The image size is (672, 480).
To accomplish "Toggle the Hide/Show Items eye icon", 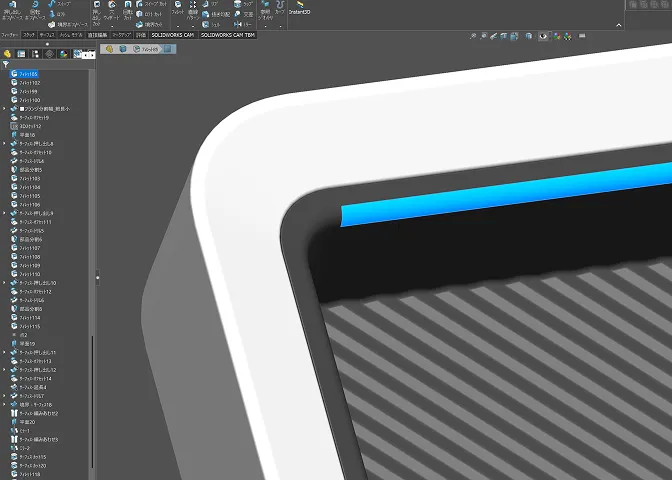I will [544, 36].
